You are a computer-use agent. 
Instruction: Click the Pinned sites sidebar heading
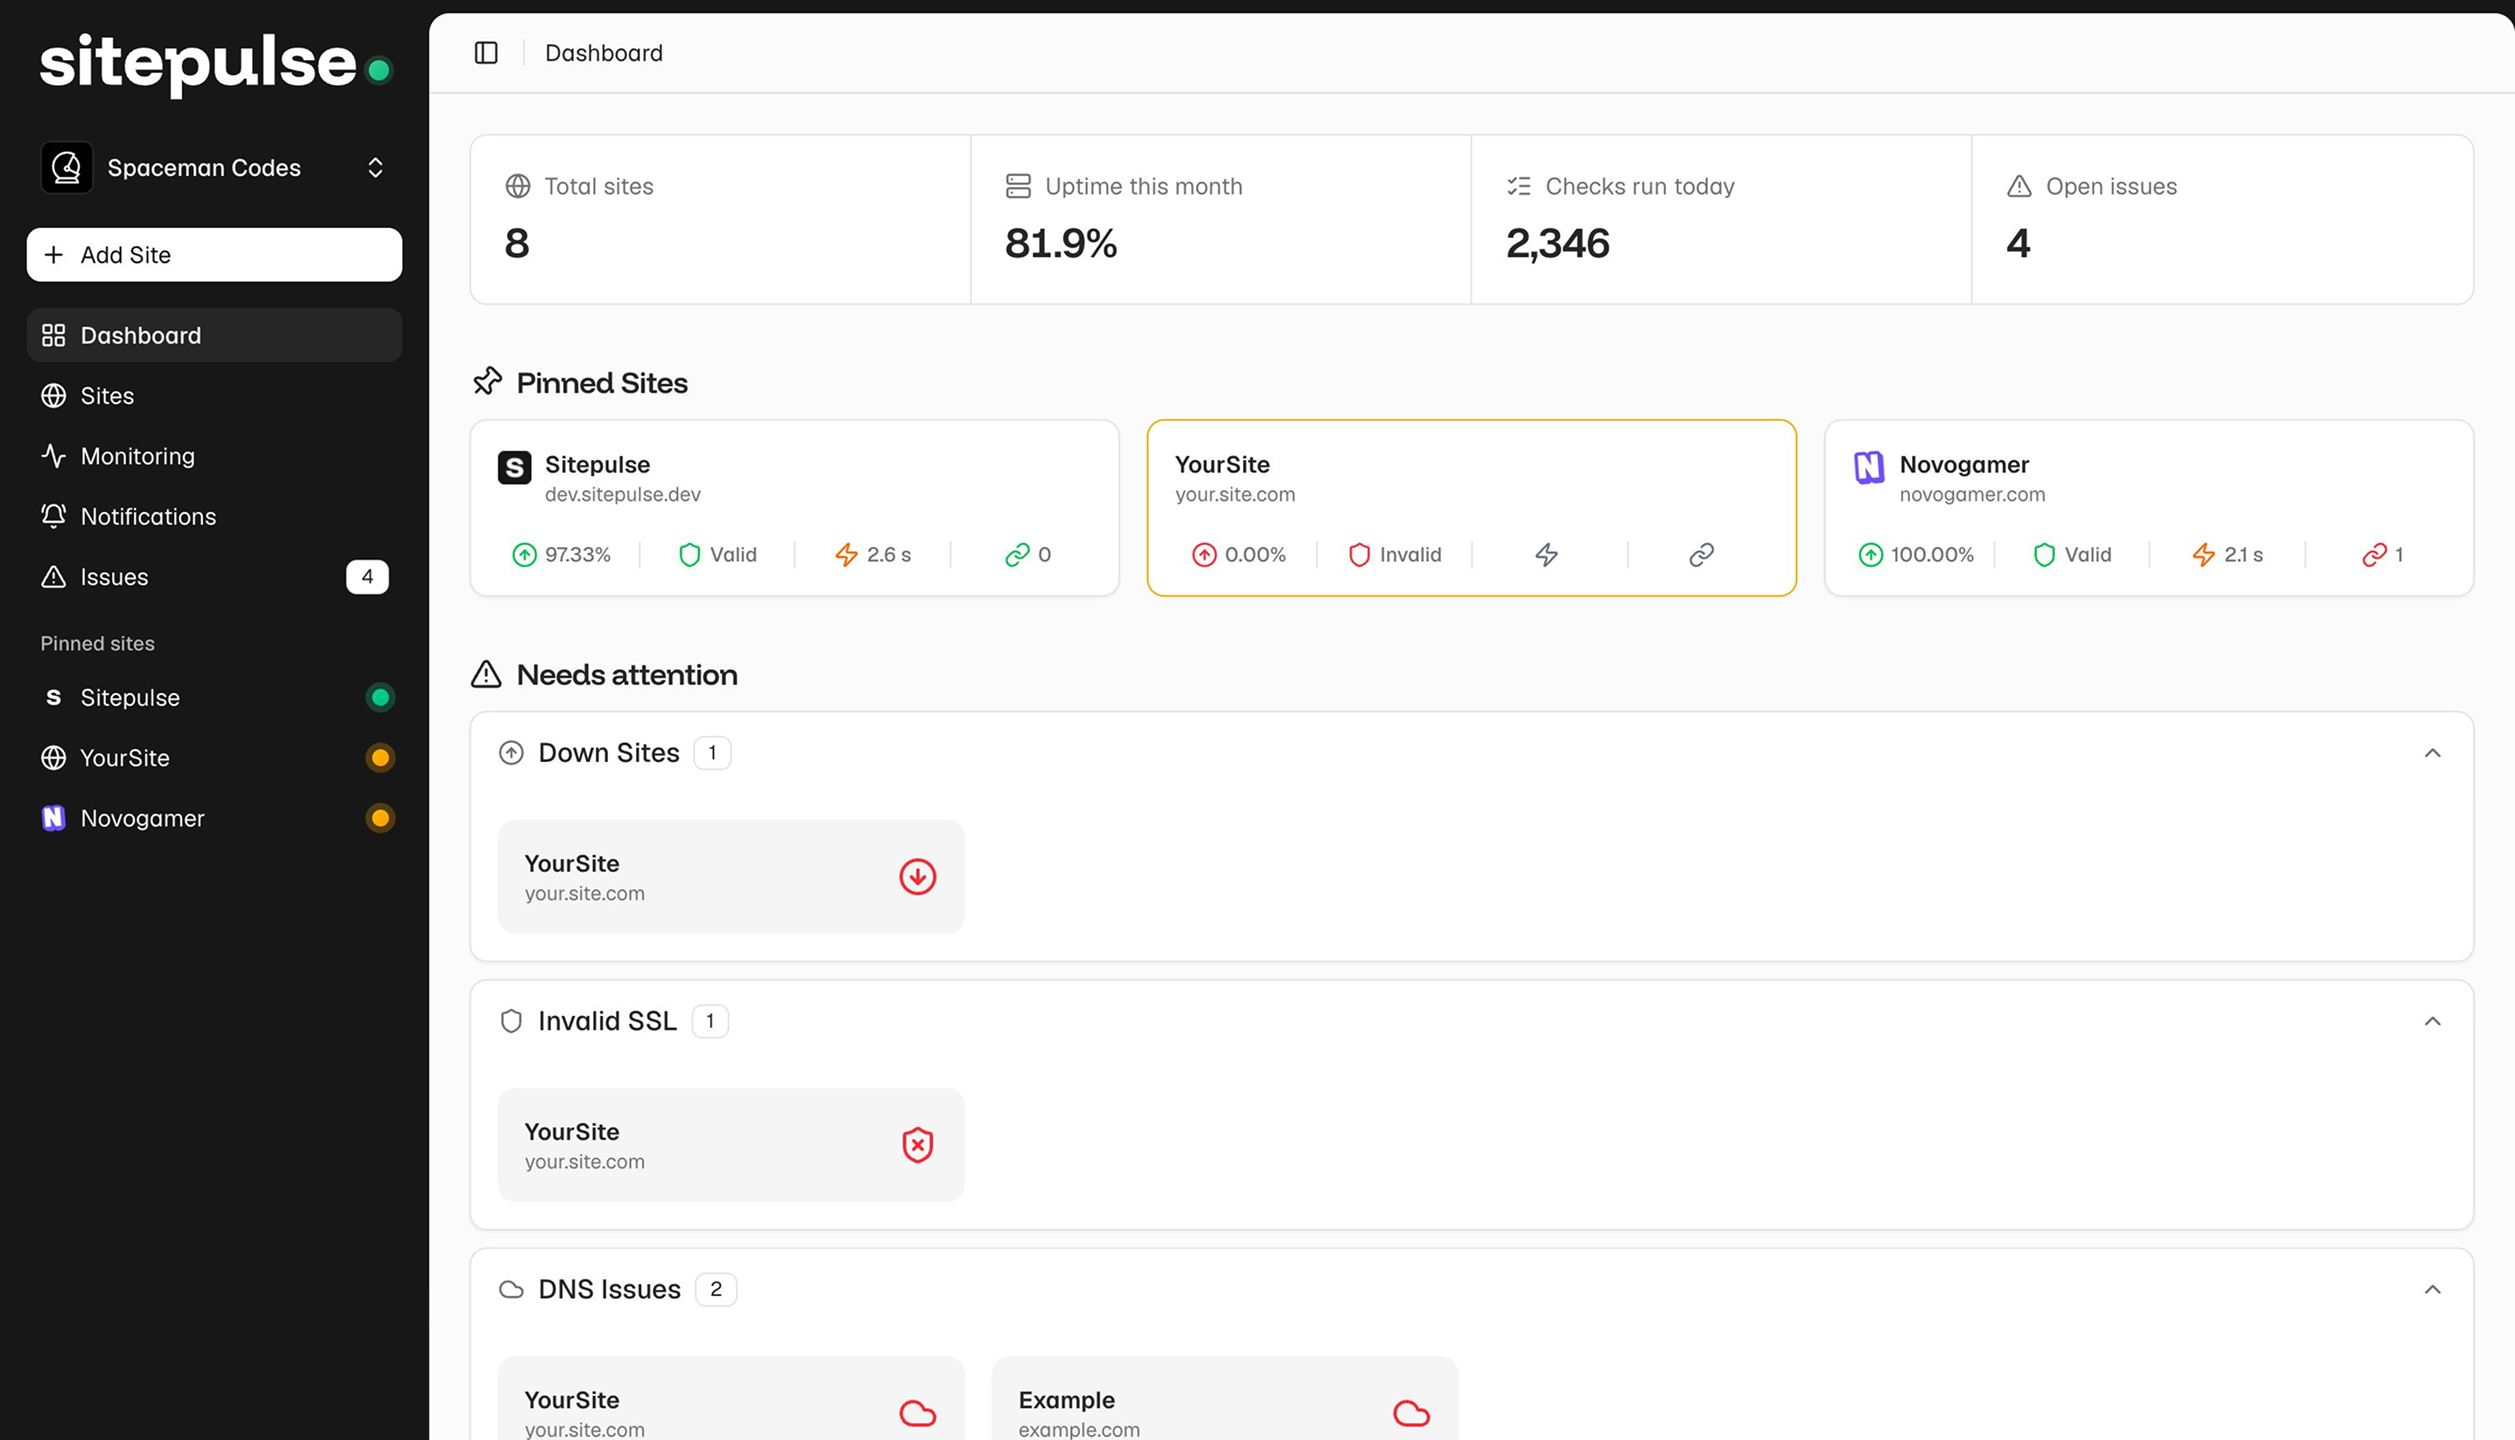(97, 643)
